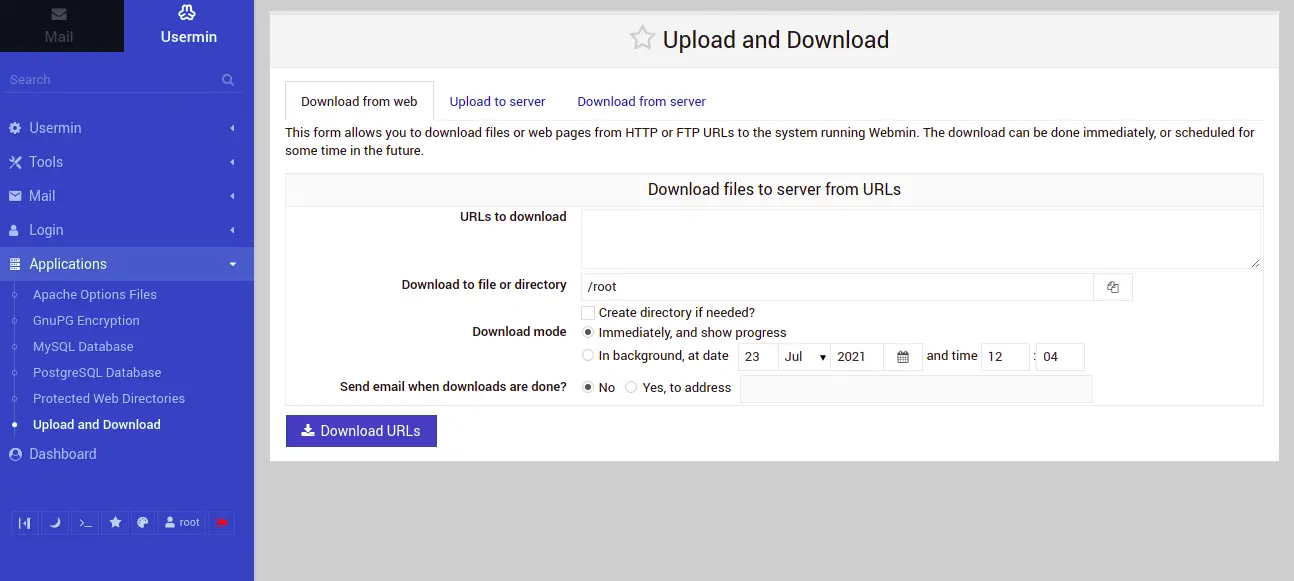Click the Download URLs button
Viewport: 1294px width, 581px height.
(x=361, y=431)
